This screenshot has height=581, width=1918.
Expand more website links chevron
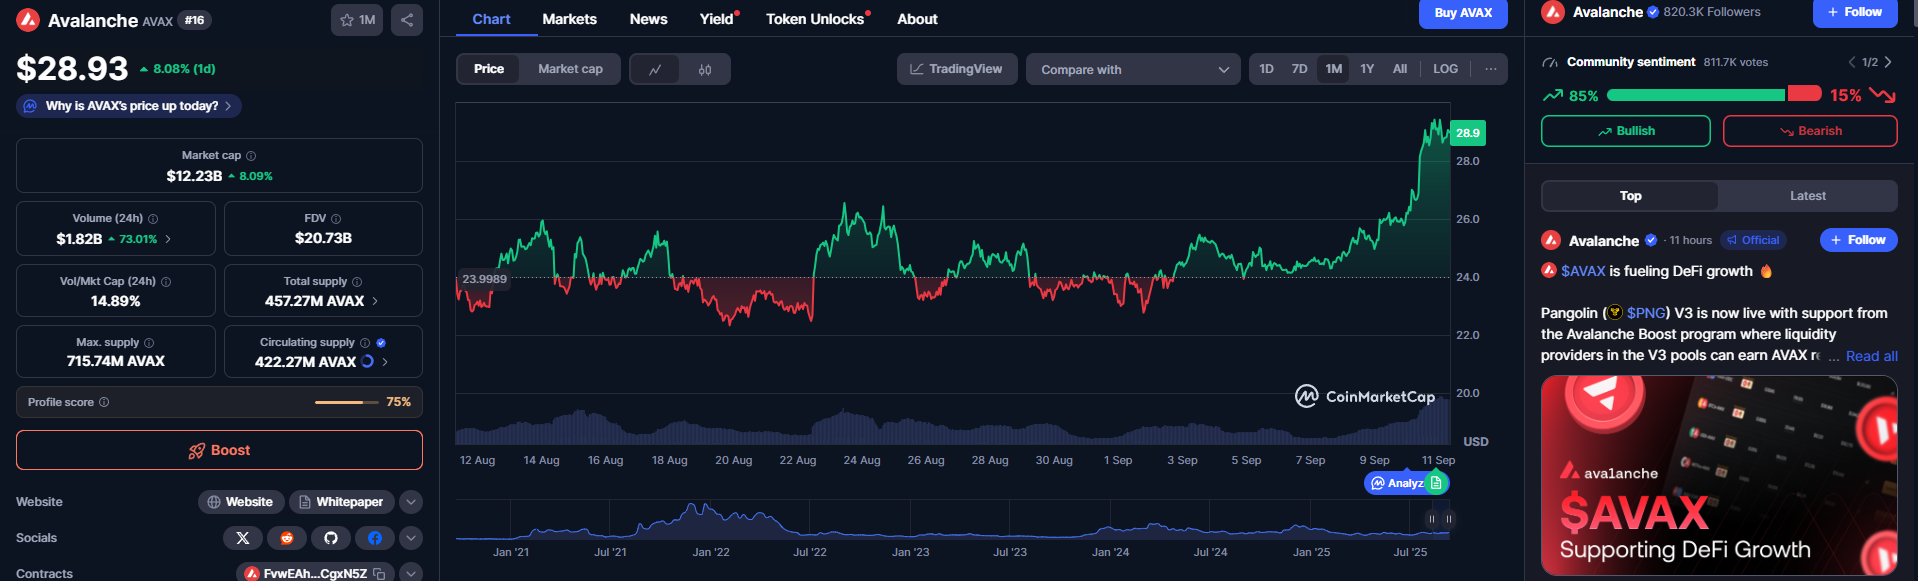click(411, 502)
